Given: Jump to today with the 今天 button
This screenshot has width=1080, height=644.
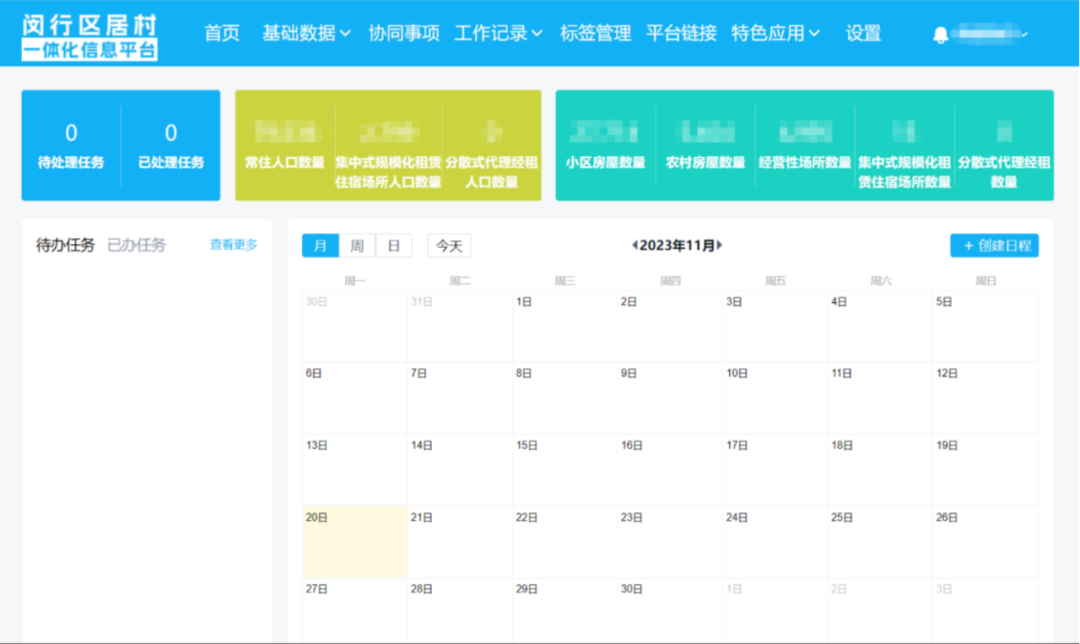Looking at the screenshot, I should (448, 245).
